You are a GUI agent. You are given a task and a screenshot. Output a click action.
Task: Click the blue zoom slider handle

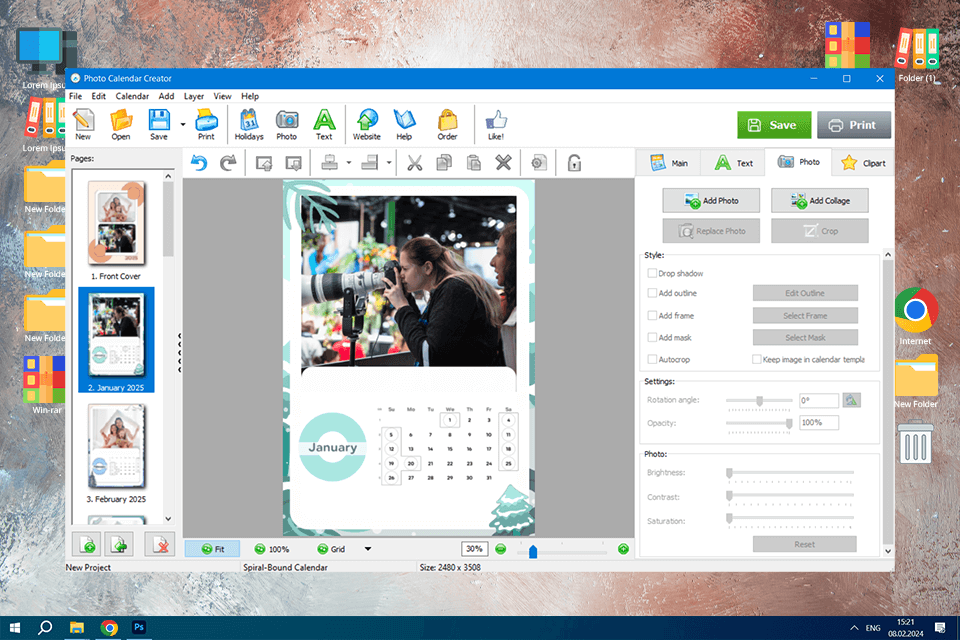coord(533,551)
